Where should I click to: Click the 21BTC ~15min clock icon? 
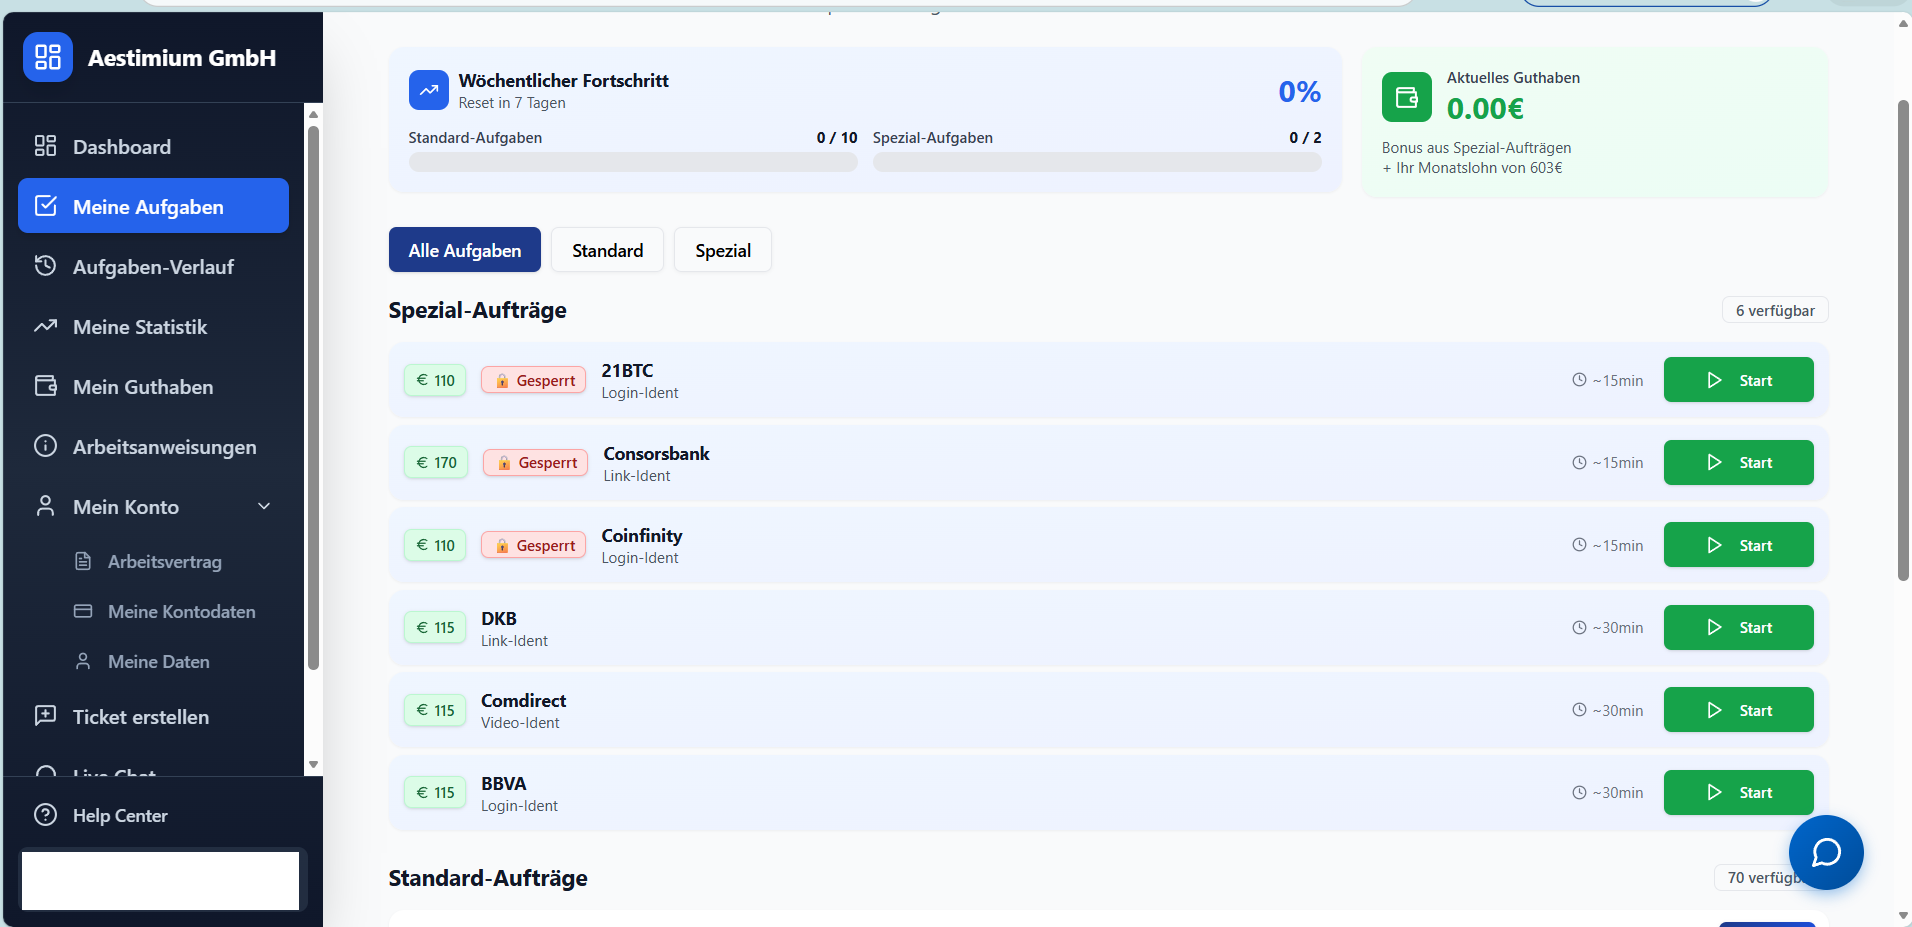(1579, 380)
